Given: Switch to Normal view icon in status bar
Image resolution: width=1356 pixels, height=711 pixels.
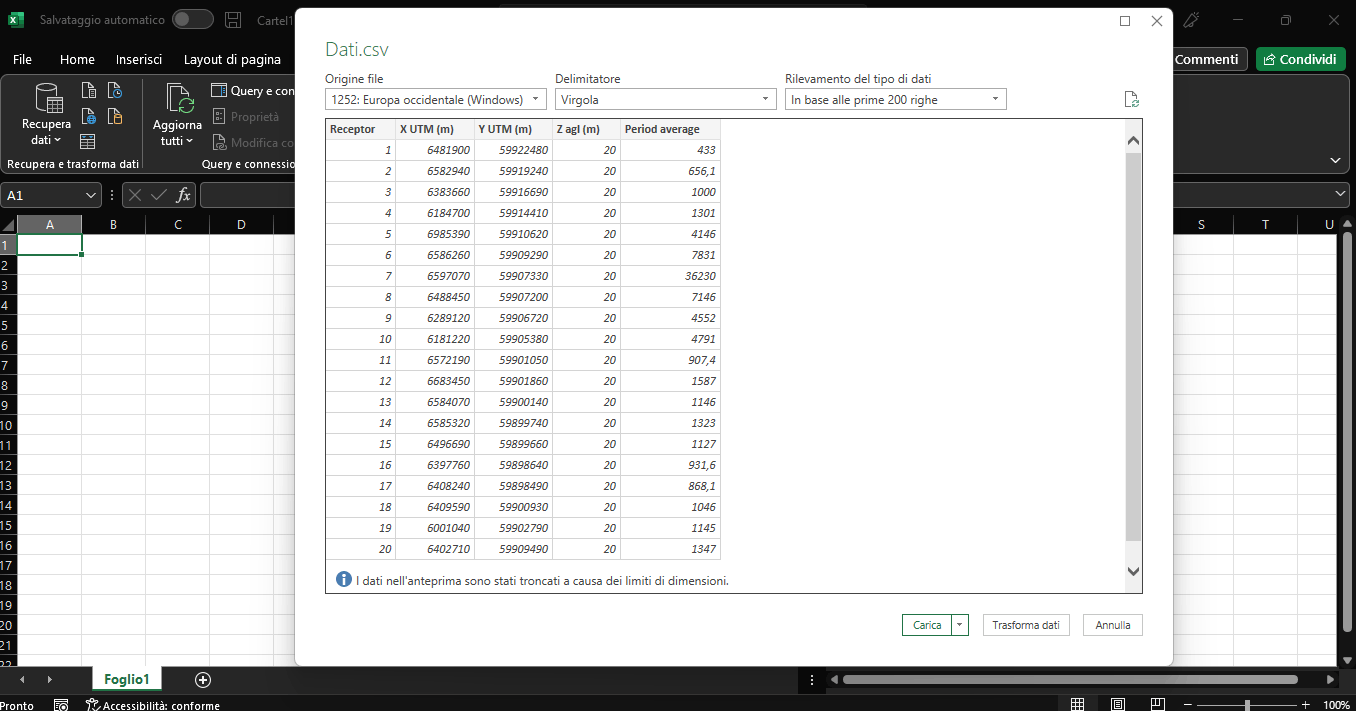Looking at the screenshot, I should [x=1077, y=704].
